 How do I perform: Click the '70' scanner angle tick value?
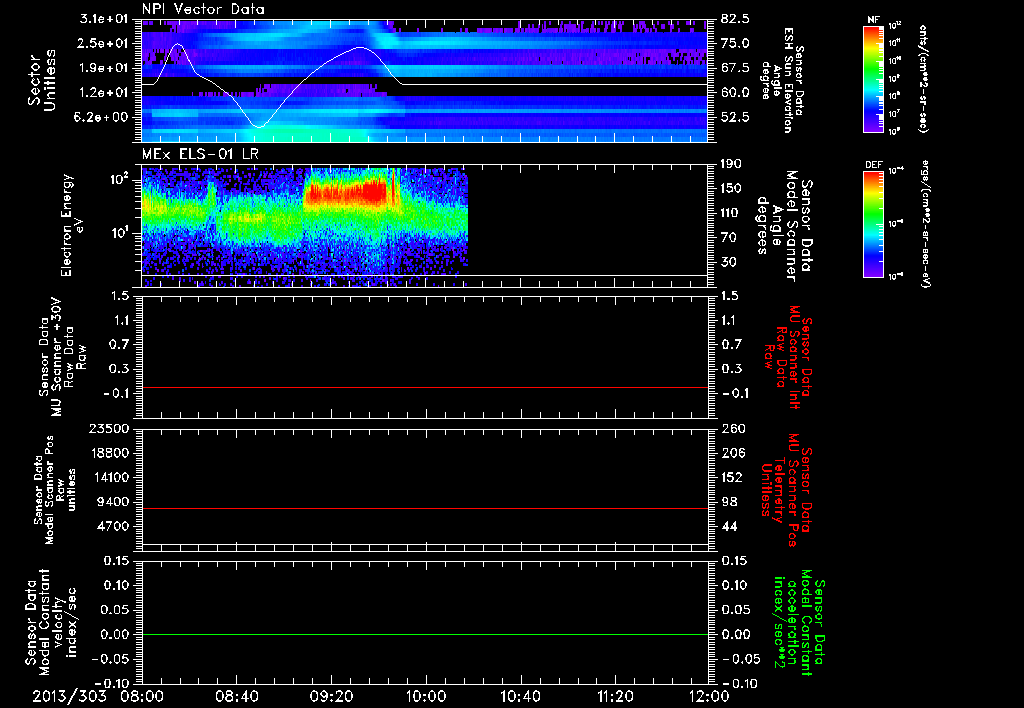coord(729,237)
